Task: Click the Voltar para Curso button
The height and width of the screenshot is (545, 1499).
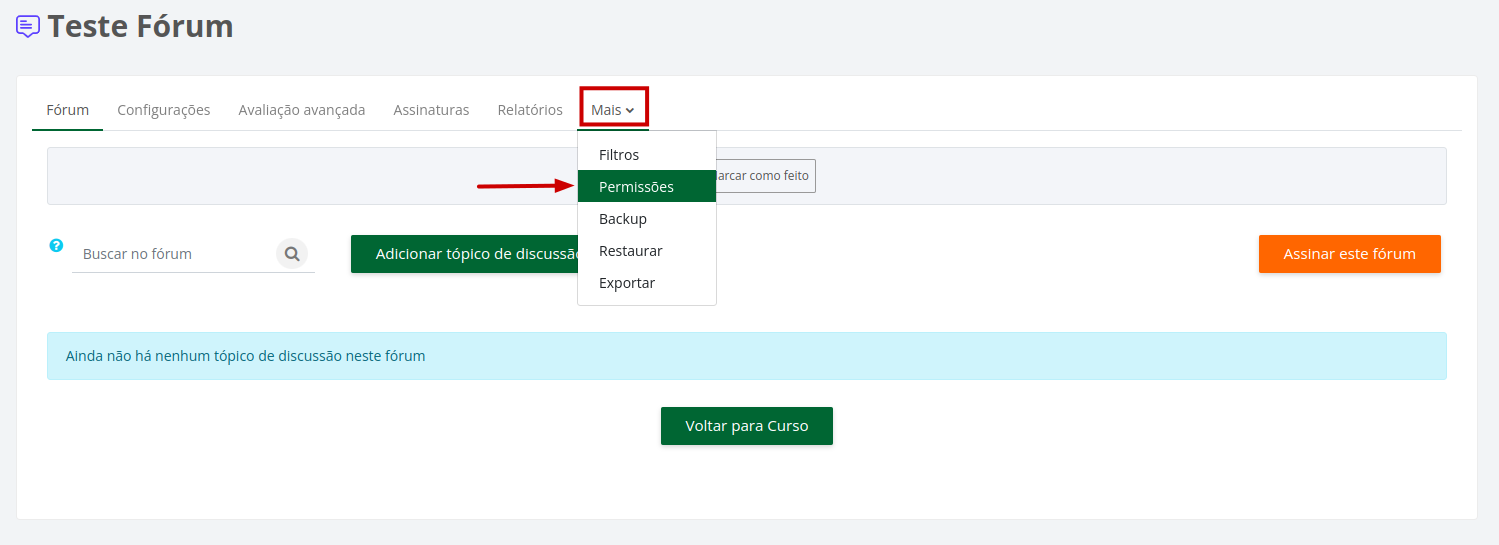Action: coord(747,426)
